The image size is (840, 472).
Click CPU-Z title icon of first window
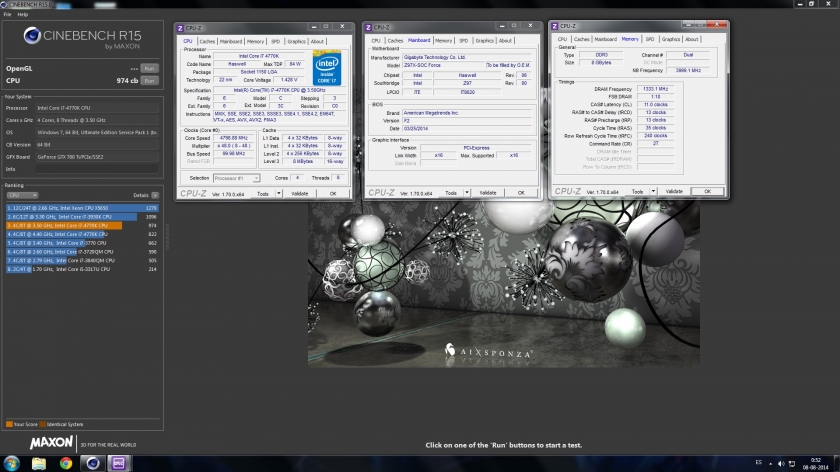pos(180,28)
